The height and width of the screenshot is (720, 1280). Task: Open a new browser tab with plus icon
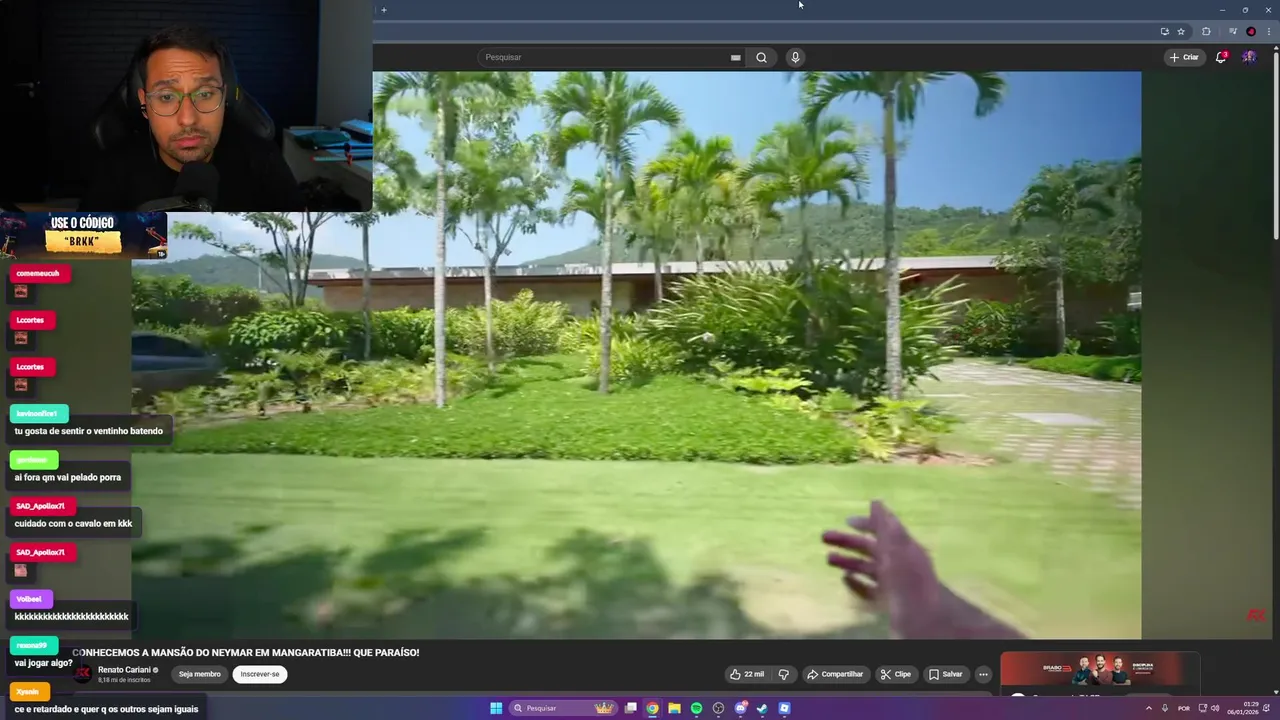384,10
